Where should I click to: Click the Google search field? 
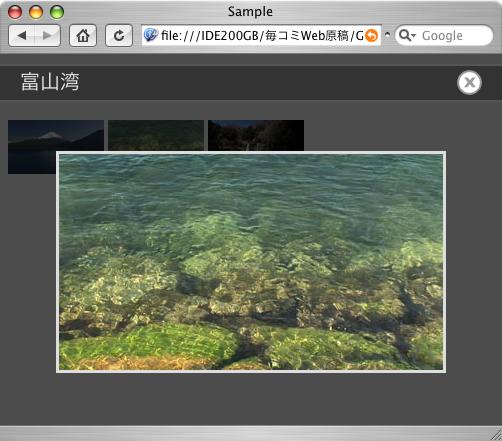click(x=444, y=35)
